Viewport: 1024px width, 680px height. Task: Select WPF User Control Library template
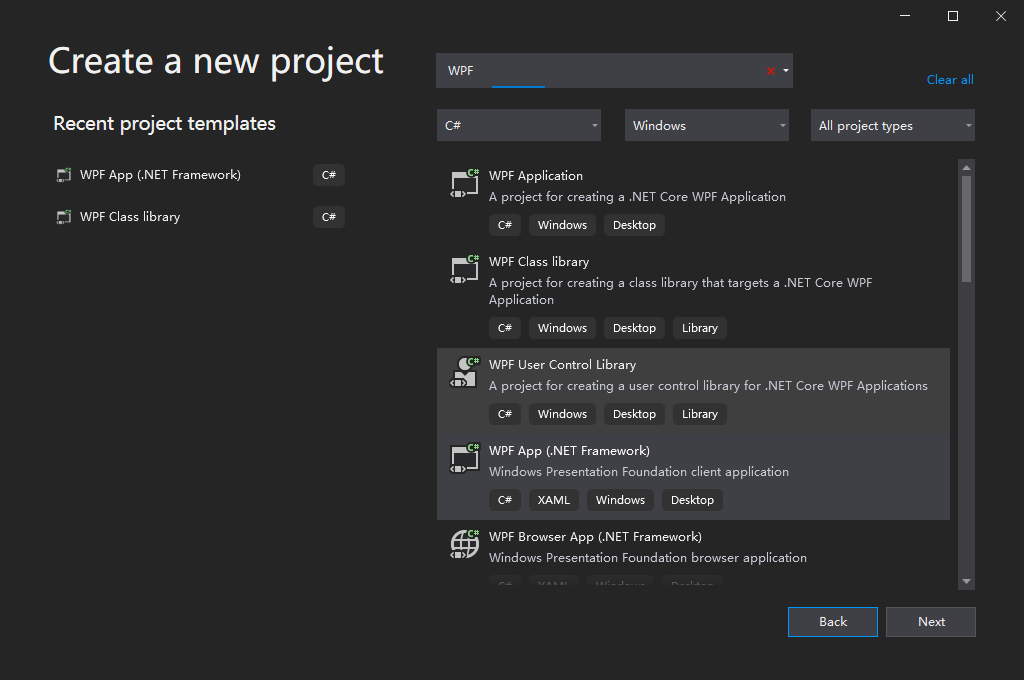pos(562,365)
